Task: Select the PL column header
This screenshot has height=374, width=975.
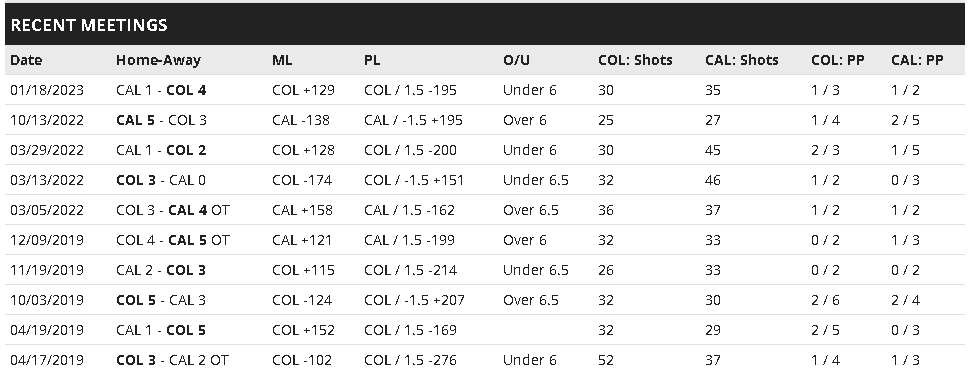Action: click(x=372, y=60)
